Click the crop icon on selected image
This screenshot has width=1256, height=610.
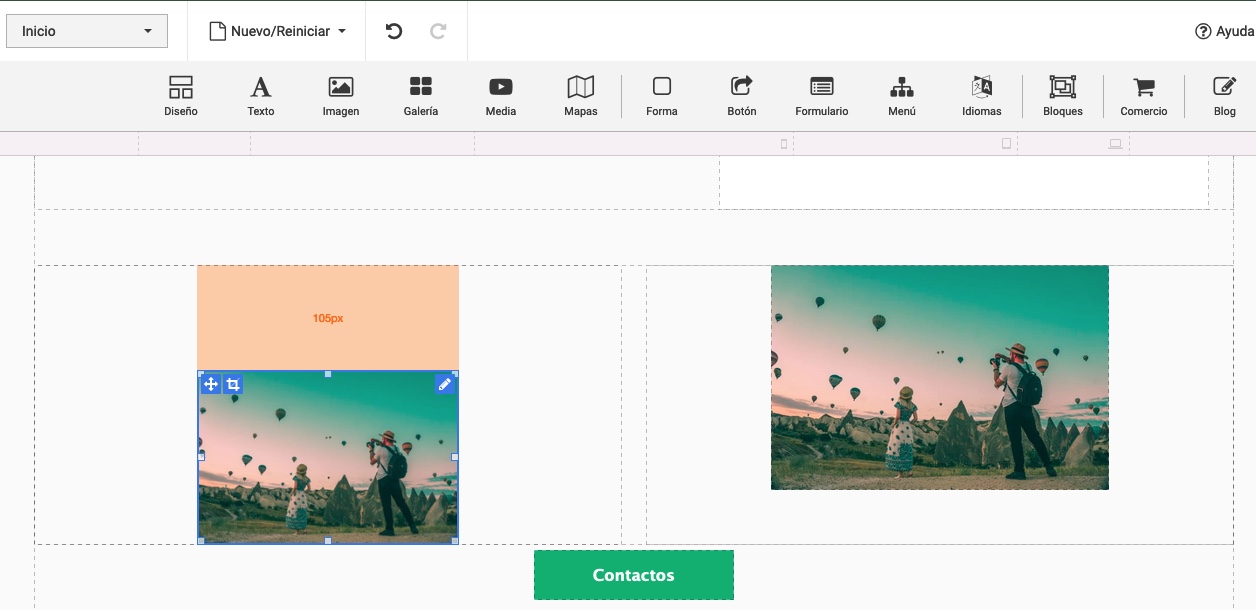tap(233, 385)
